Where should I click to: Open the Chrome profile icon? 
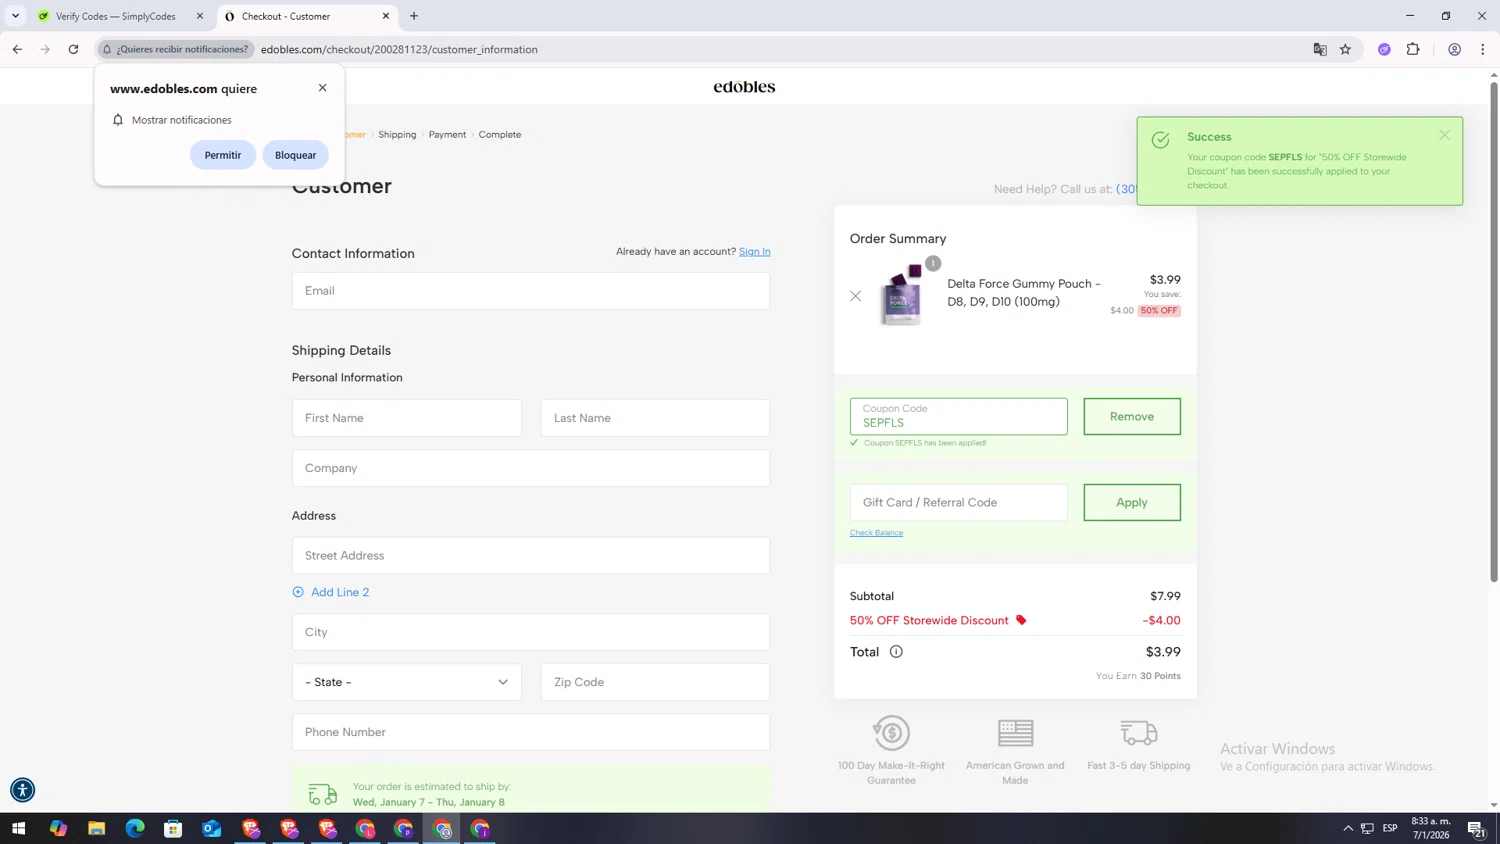(1454, 49)
